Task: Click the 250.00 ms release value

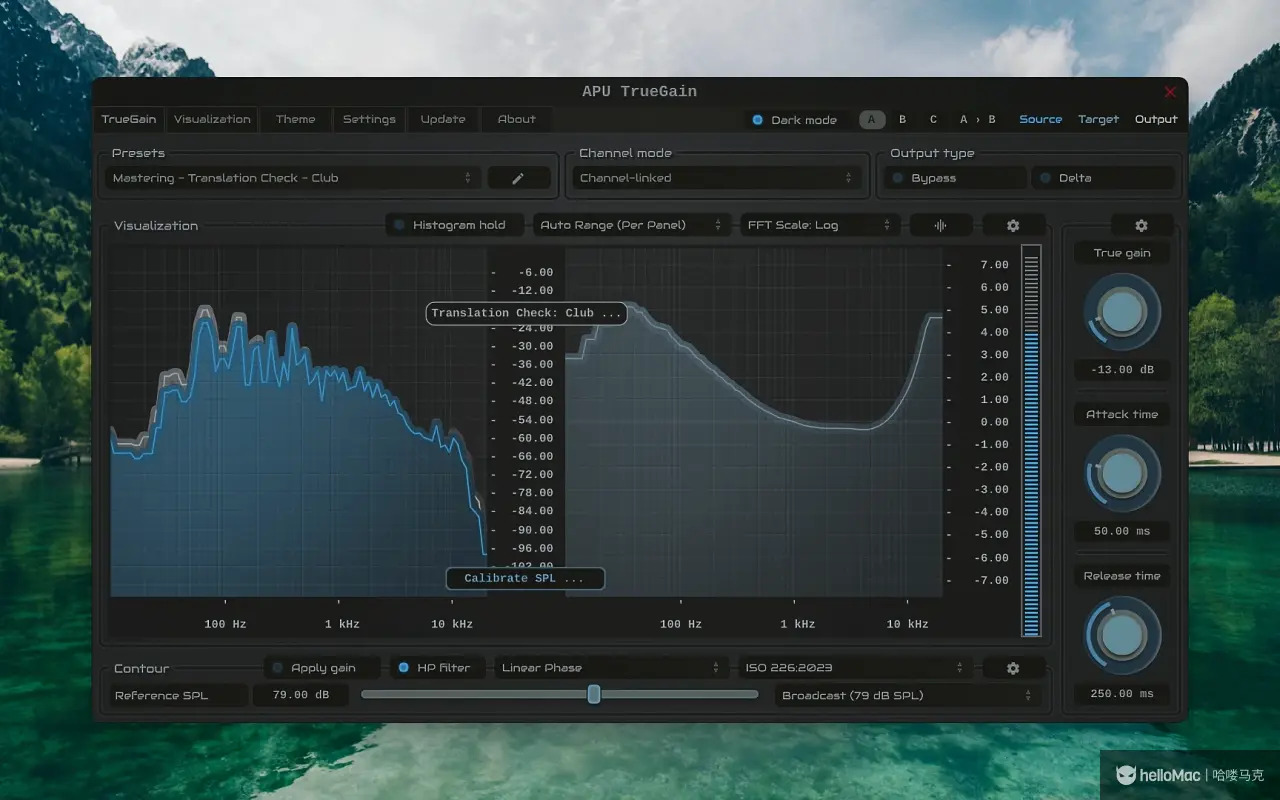Action: click(1122, 694)
